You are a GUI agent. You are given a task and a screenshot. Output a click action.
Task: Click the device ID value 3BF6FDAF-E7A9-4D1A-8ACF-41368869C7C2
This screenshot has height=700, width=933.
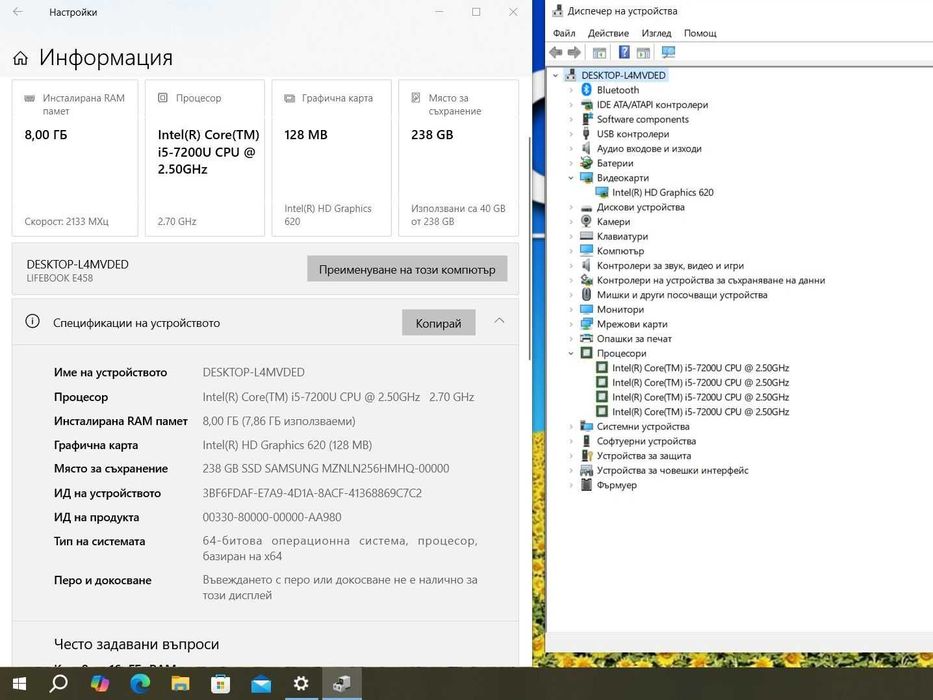[312, 493]
